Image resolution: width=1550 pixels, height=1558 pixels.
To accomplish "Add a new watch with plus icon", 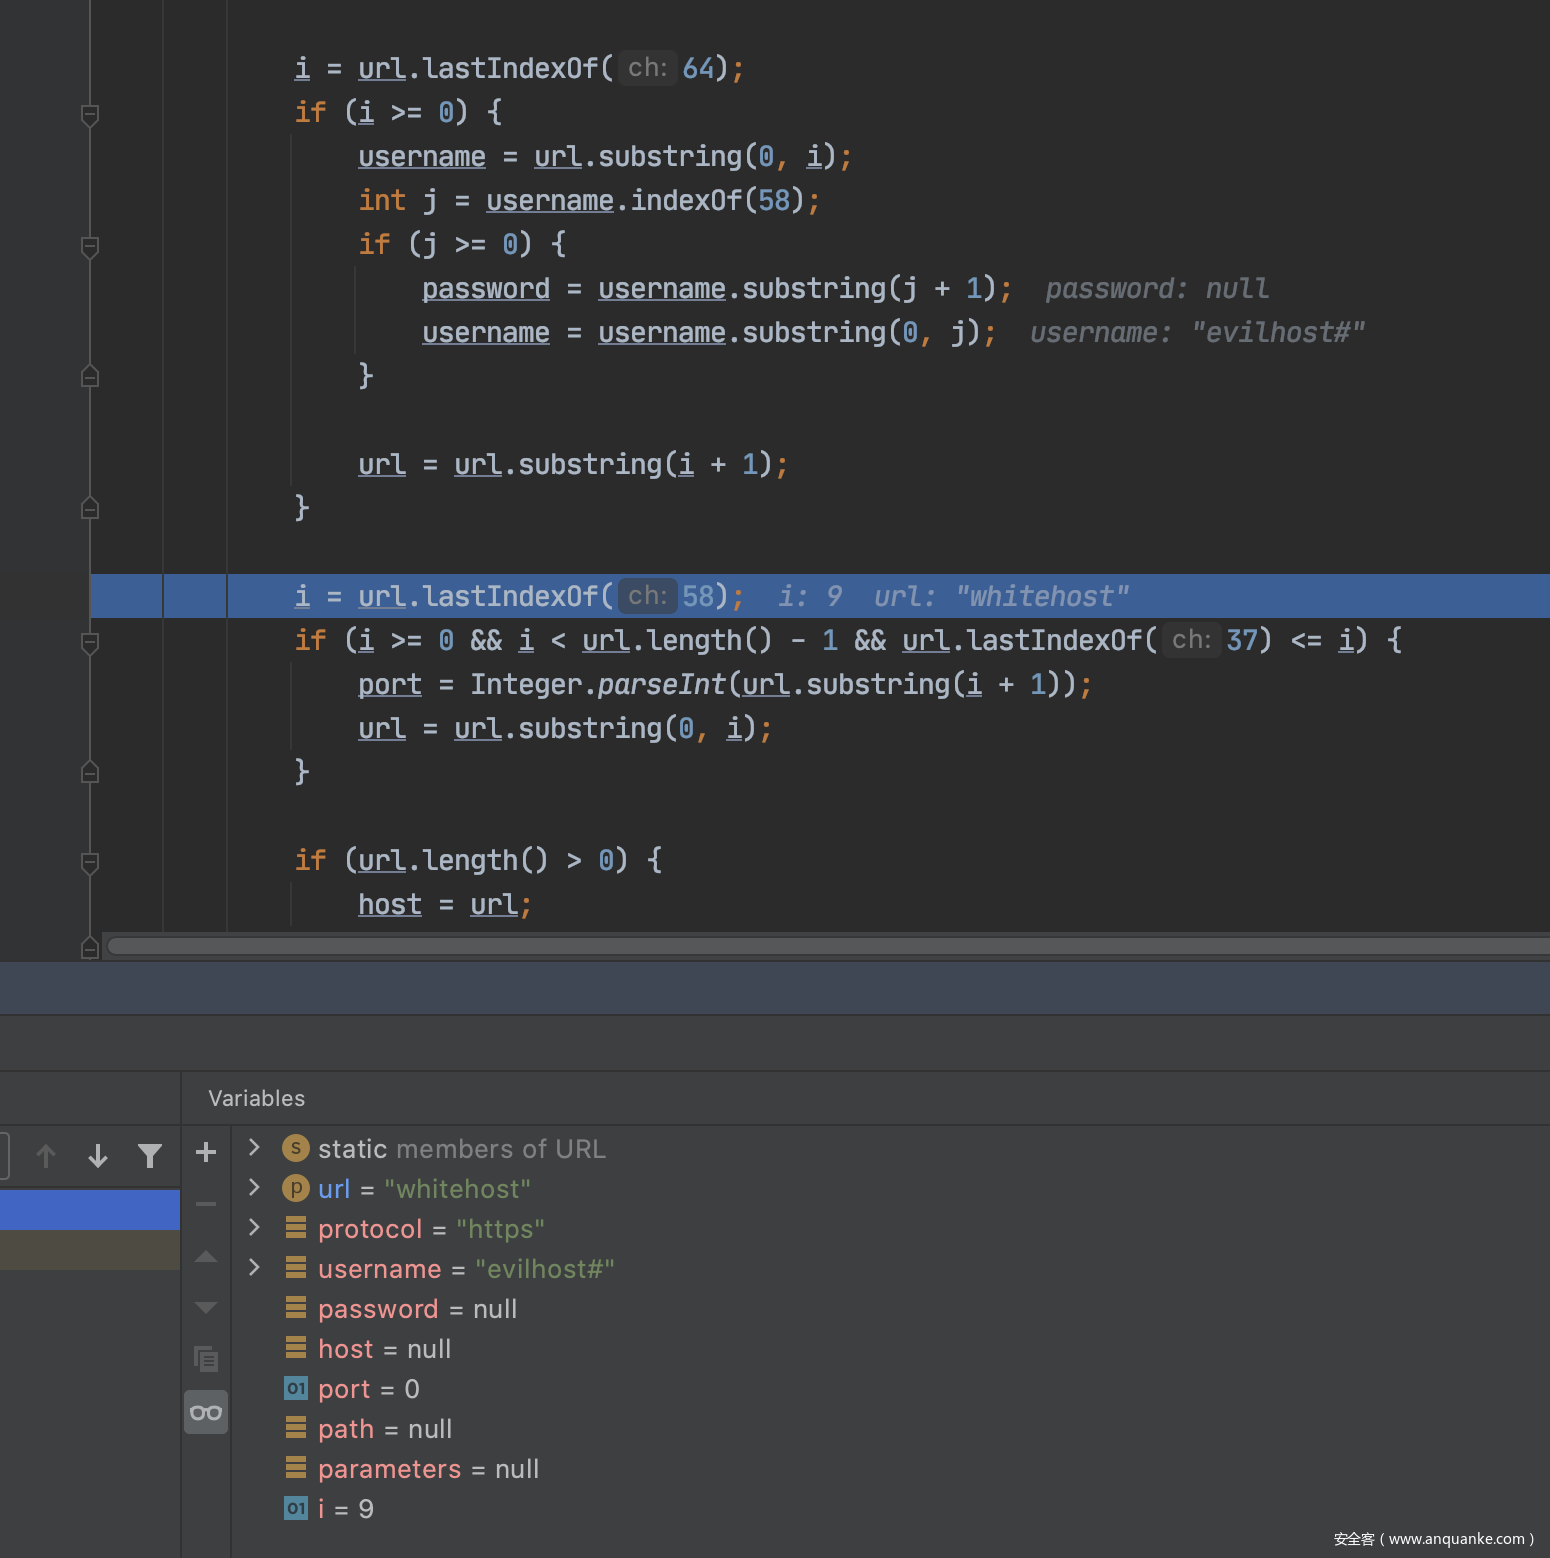I will tap(206, 1152).
